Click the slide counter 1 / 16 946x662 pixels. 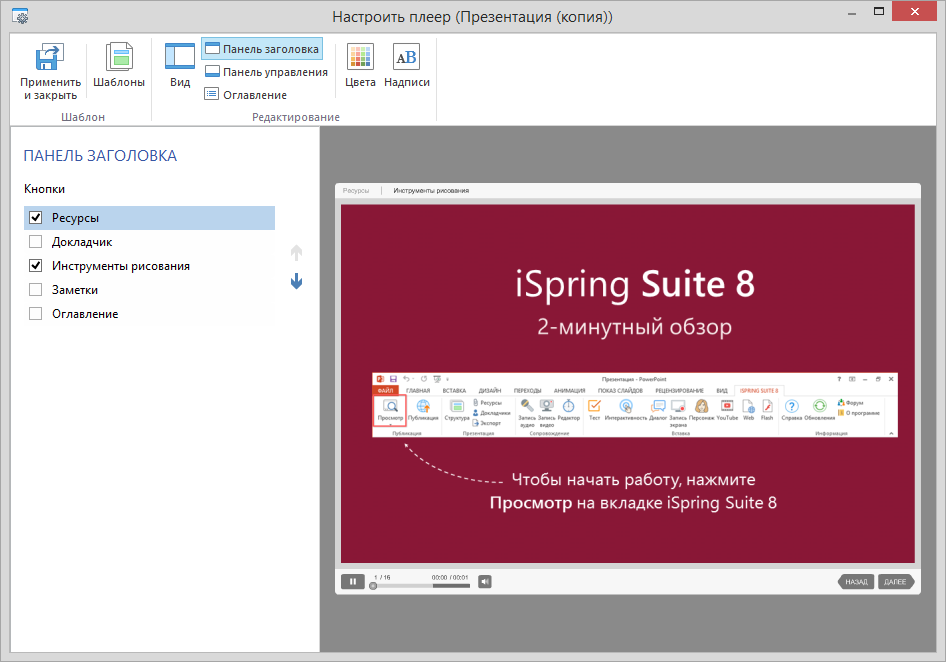[x=383, y=578]
